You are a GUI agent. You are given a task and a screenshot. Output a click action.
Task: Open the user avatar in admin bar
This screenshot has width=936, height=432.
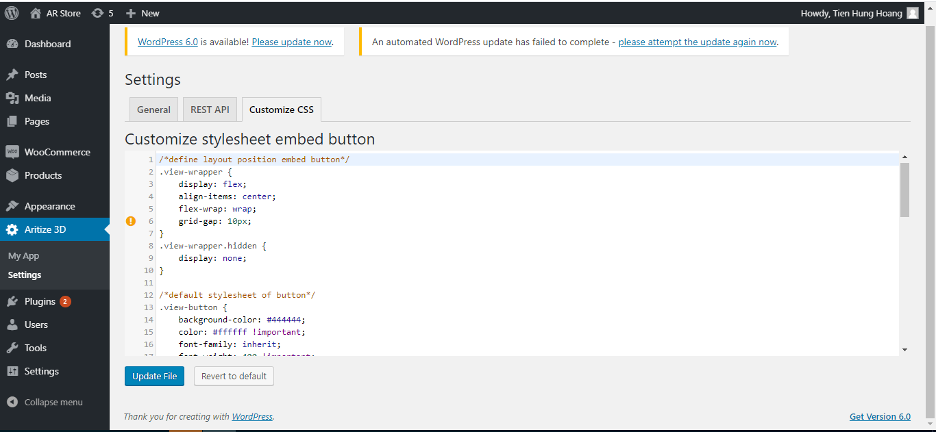click(x=913, y=13)
